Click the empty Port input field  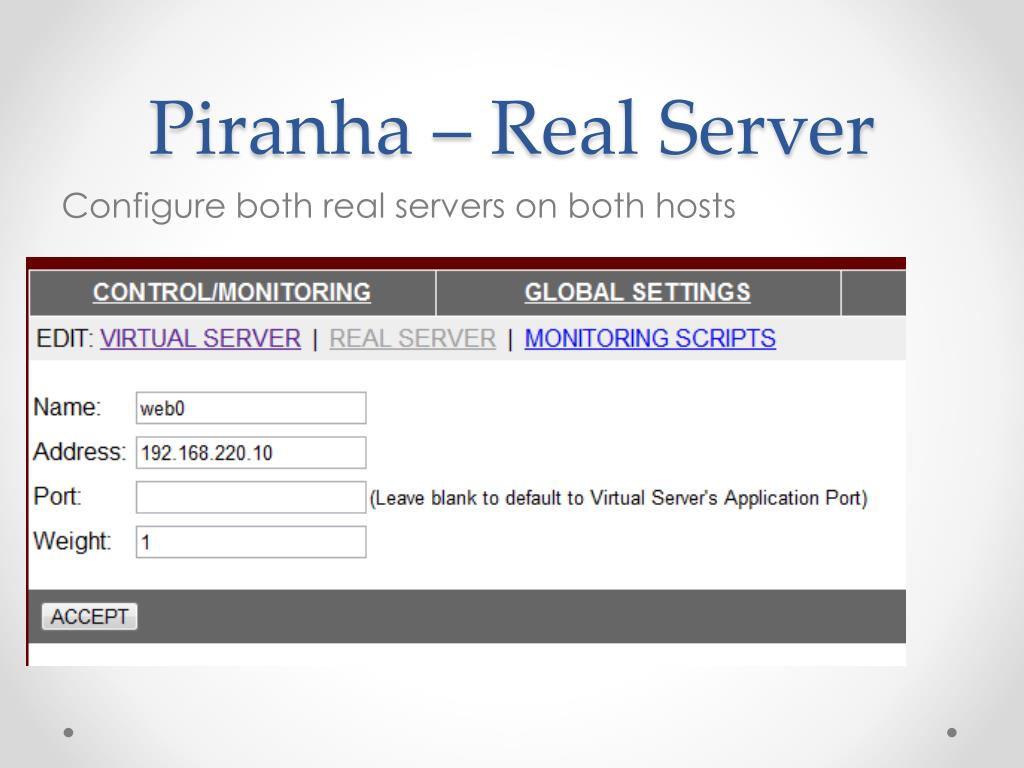(x=251, y=497)
